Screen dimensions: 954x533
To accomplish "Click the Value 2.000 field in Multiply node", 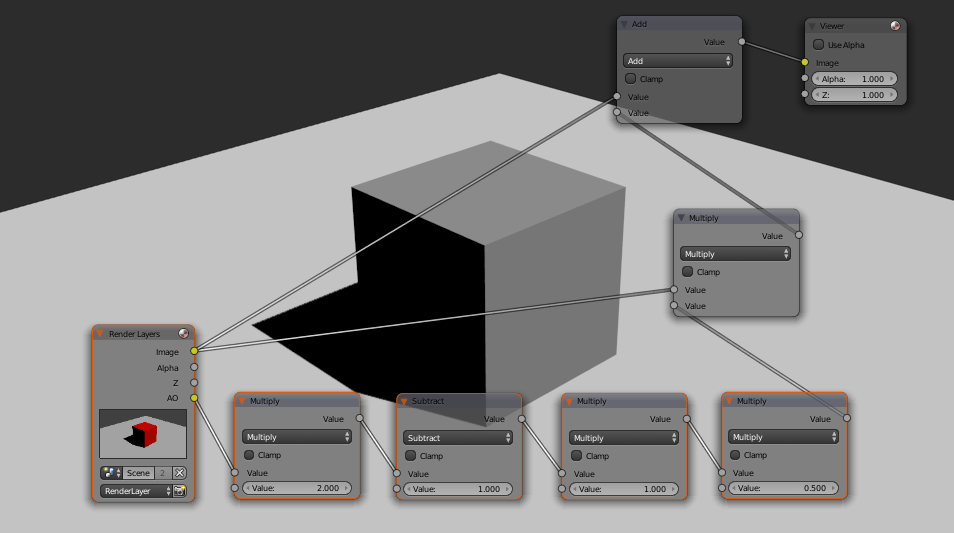I will coord(297,488).
